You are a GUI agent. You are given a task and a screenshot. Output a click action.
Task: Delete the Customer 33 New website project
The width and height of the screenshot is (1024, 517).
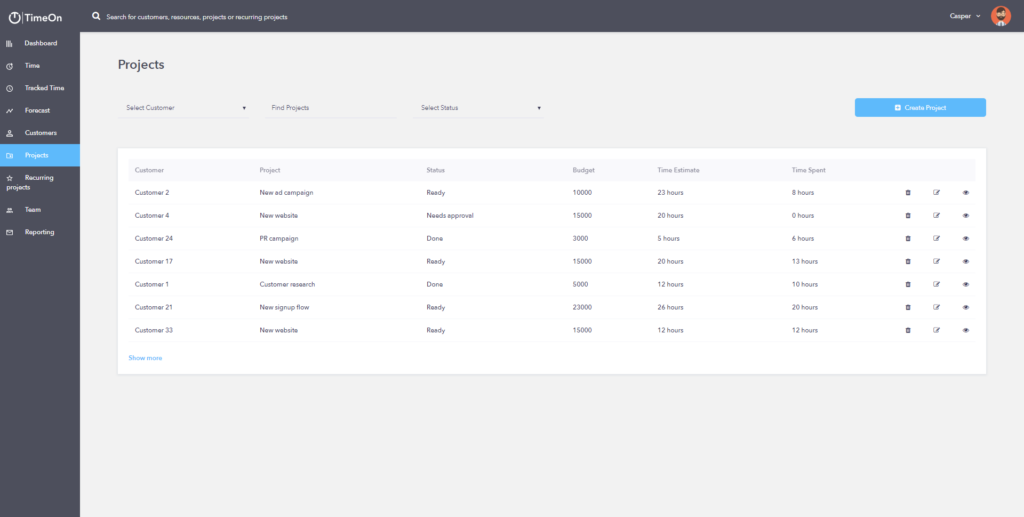[x=908, y=330]
